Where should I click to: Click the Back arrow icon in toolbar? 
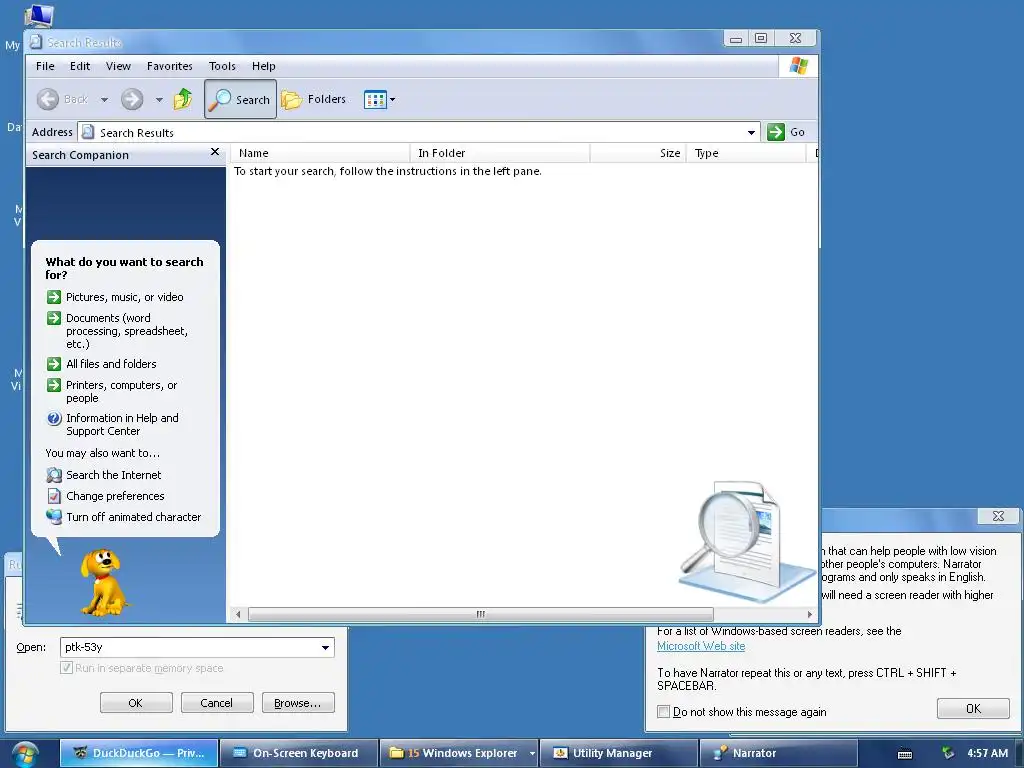(x=48, y=99)
